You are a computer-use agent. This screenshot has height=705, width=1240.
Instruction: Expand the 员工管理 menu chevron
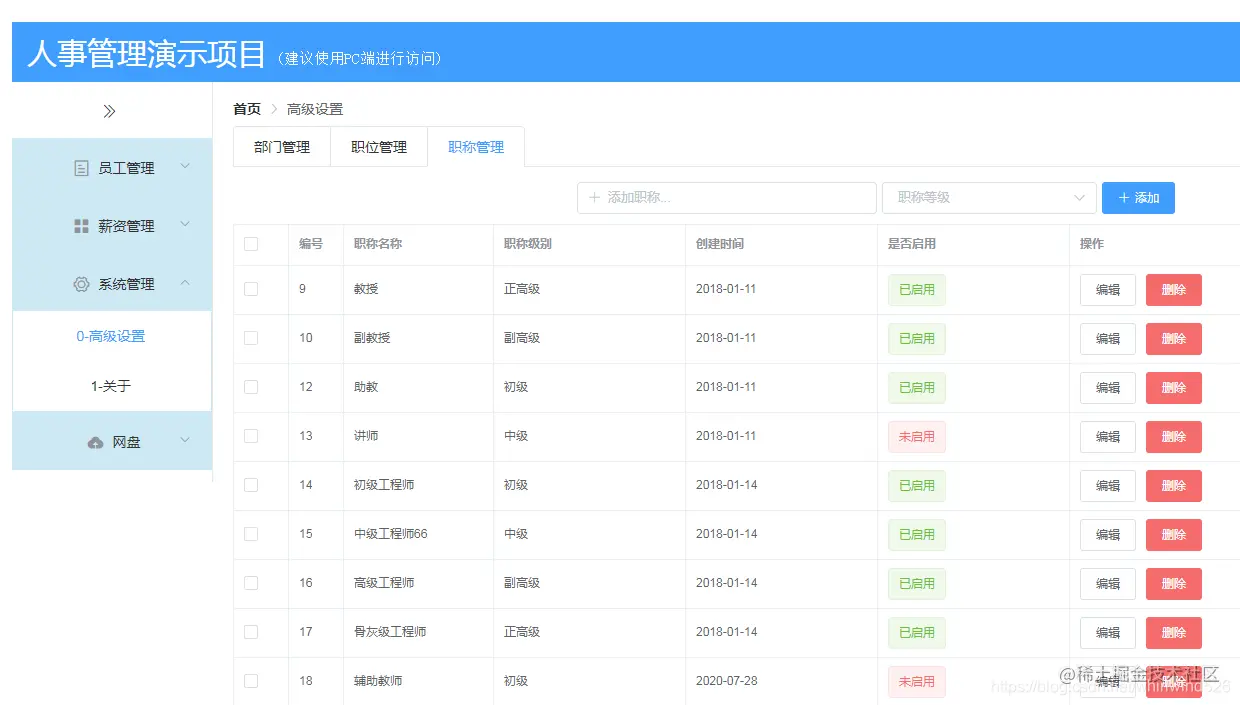coord(185,167)
